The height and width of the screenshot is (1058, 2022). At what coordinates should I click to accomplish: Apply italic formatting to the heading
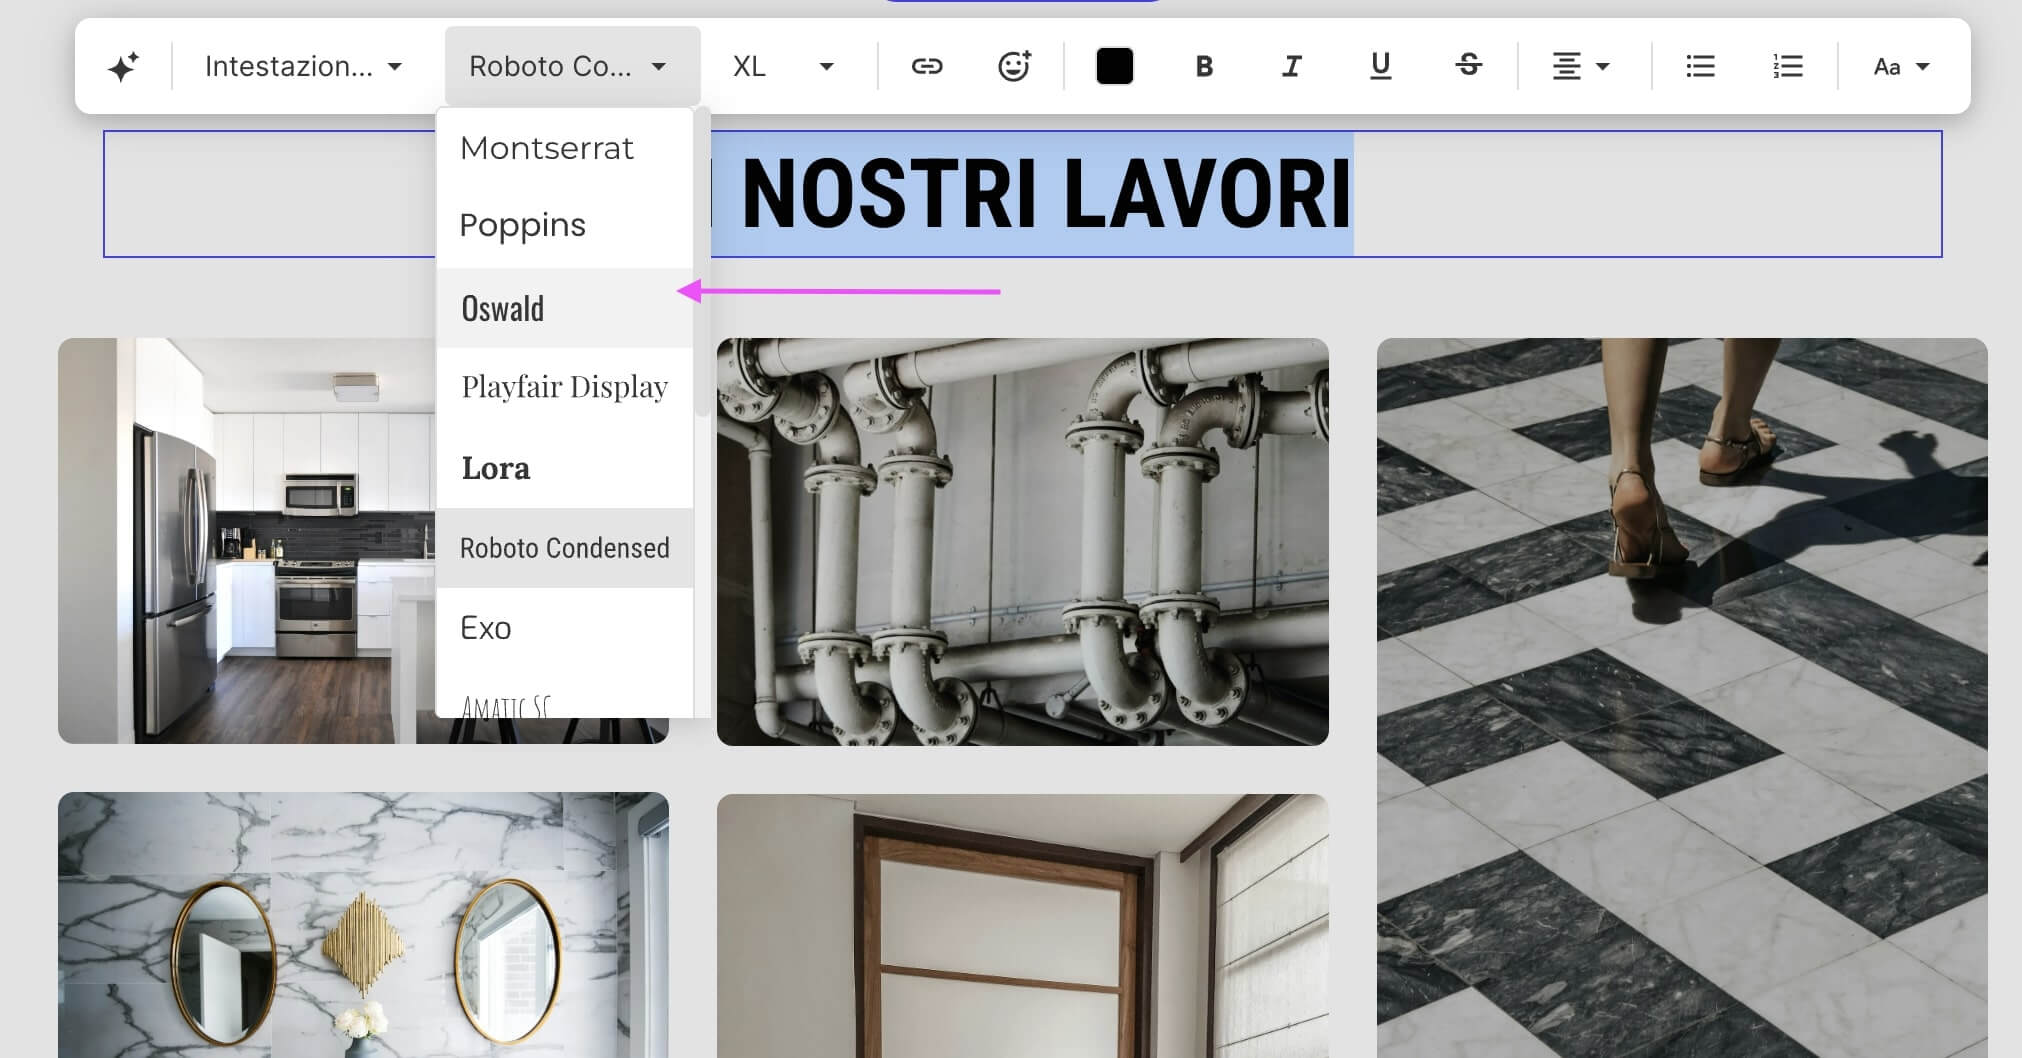click(x=1292, y=65)
